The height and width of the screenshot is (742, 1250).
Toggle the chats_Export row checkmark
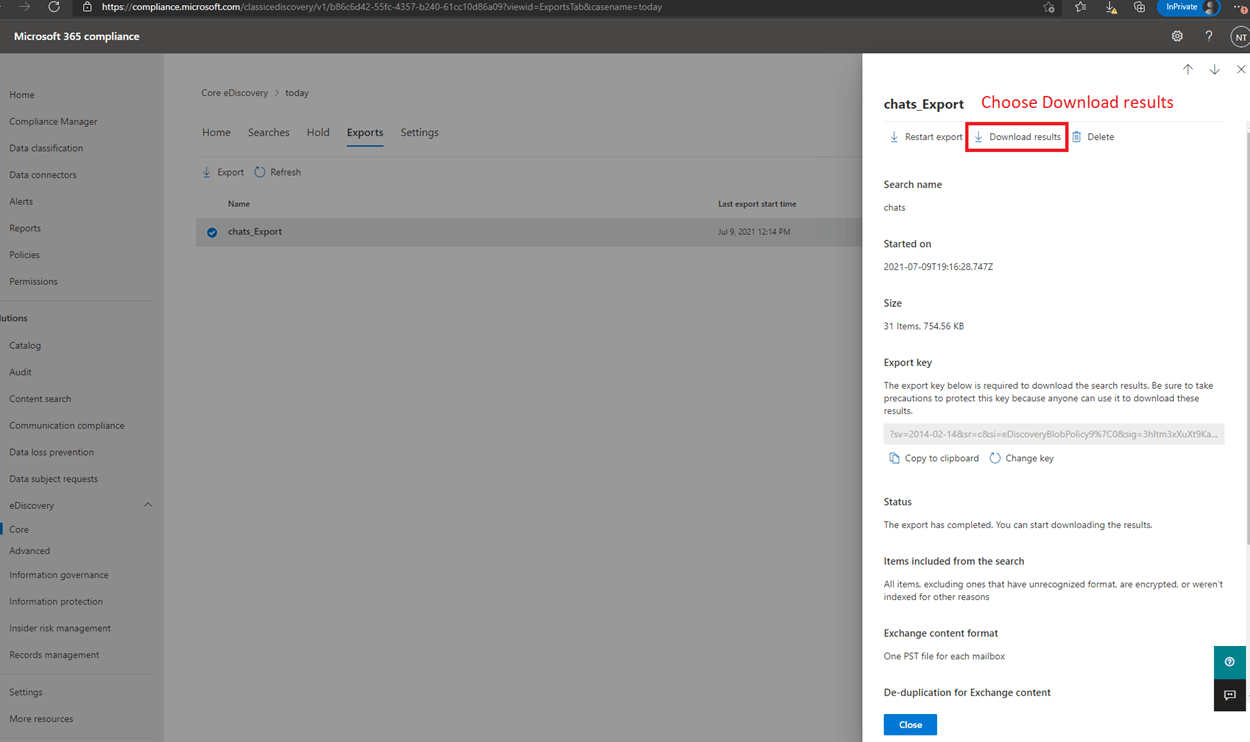tap(212, 232)
